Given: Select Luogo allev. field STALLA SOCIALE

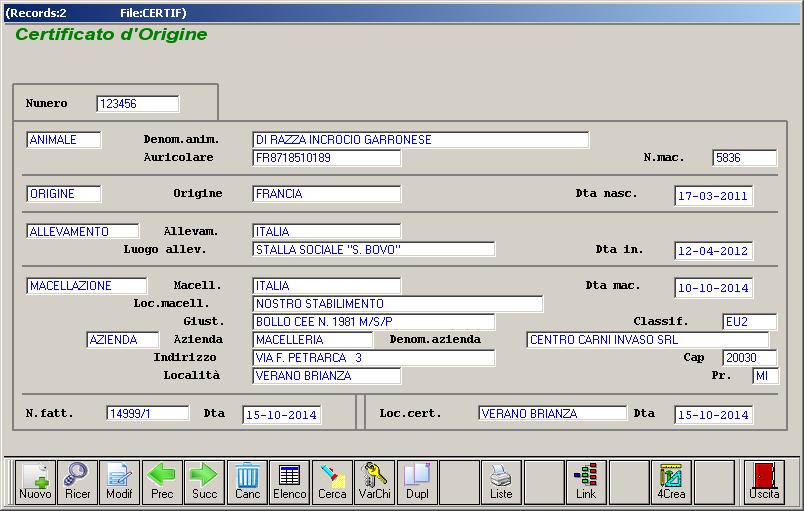Looking at the screenshot, I should [x=373, y=249].
